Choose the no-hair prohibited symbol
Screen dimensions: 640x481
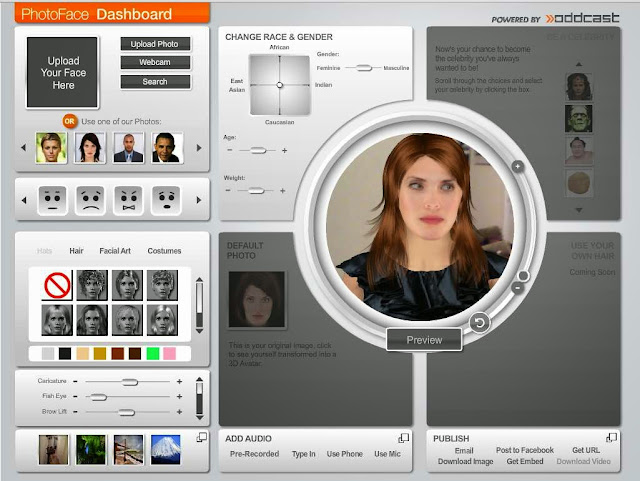(x=57, y=285)
